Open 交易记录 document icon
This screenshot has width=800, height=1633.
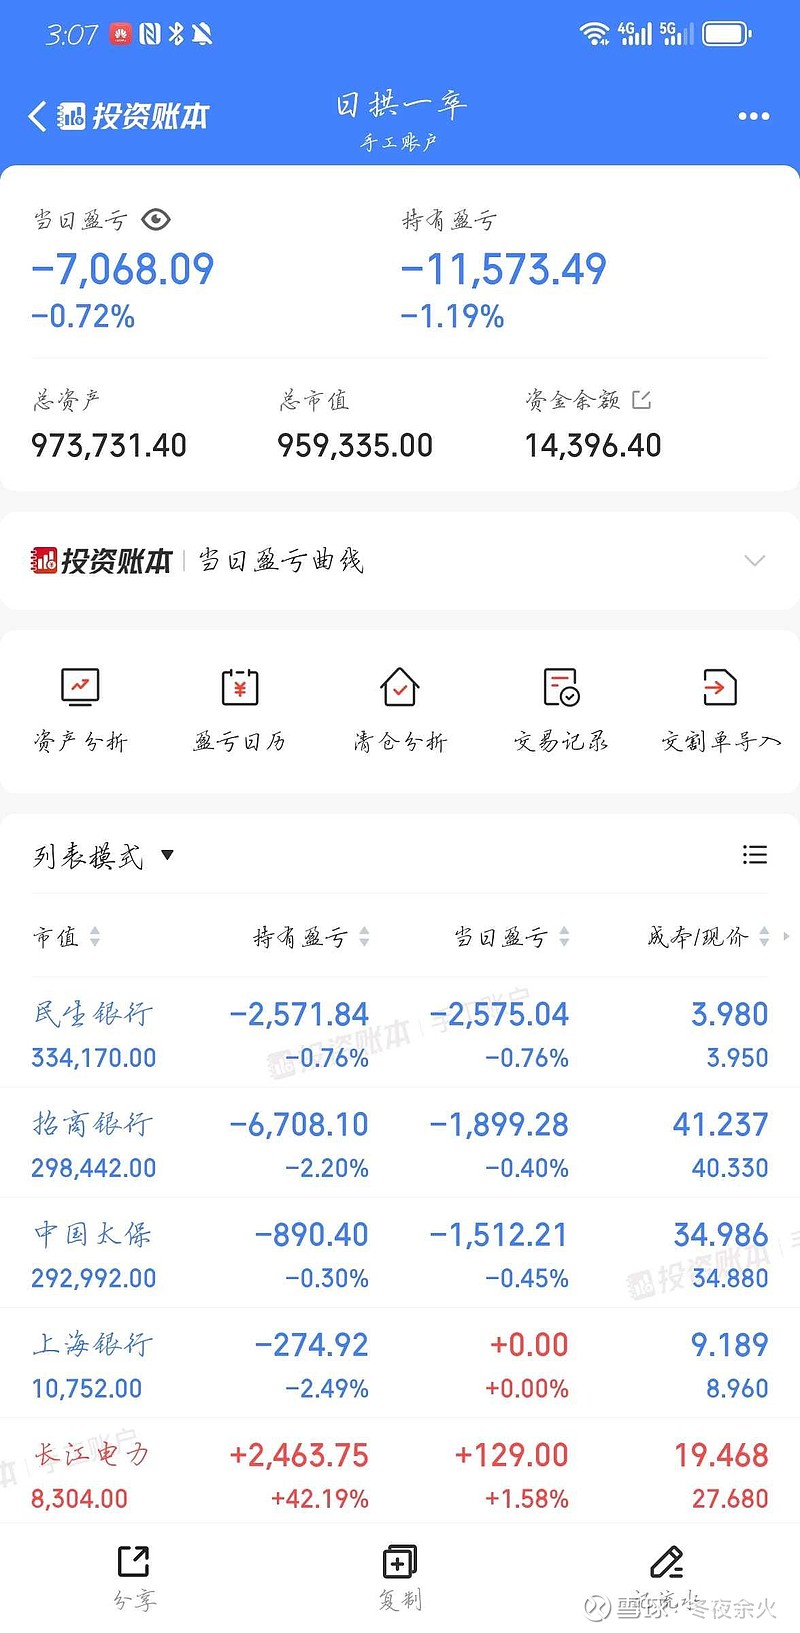[x=561, y=687]
